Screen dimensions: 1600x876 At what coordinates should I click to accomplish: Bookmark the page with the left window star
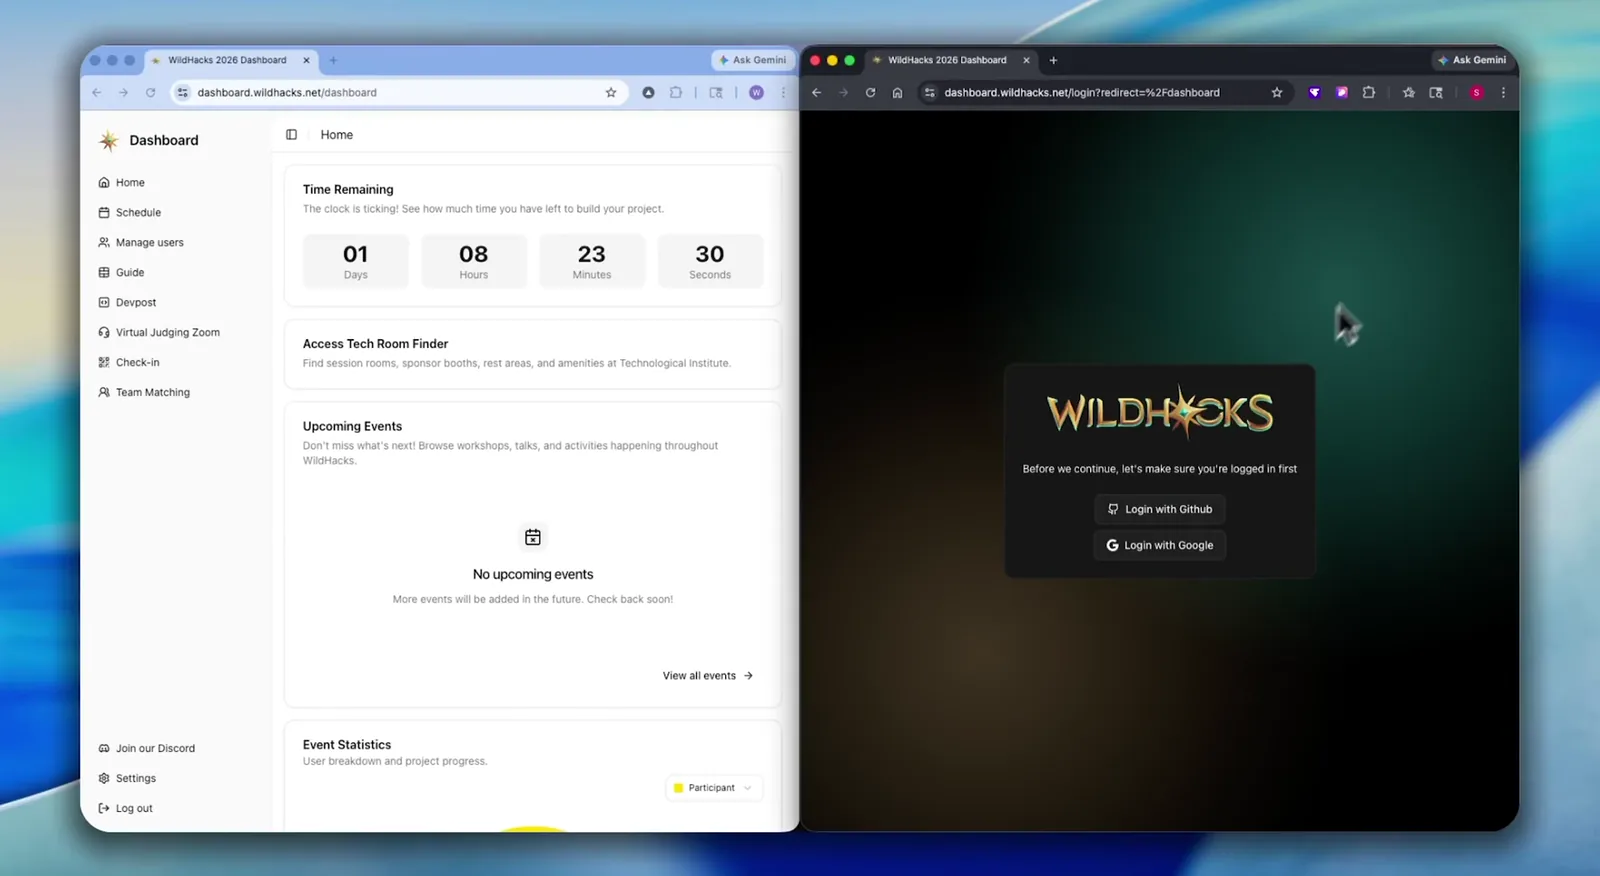[x=611, y=92]
